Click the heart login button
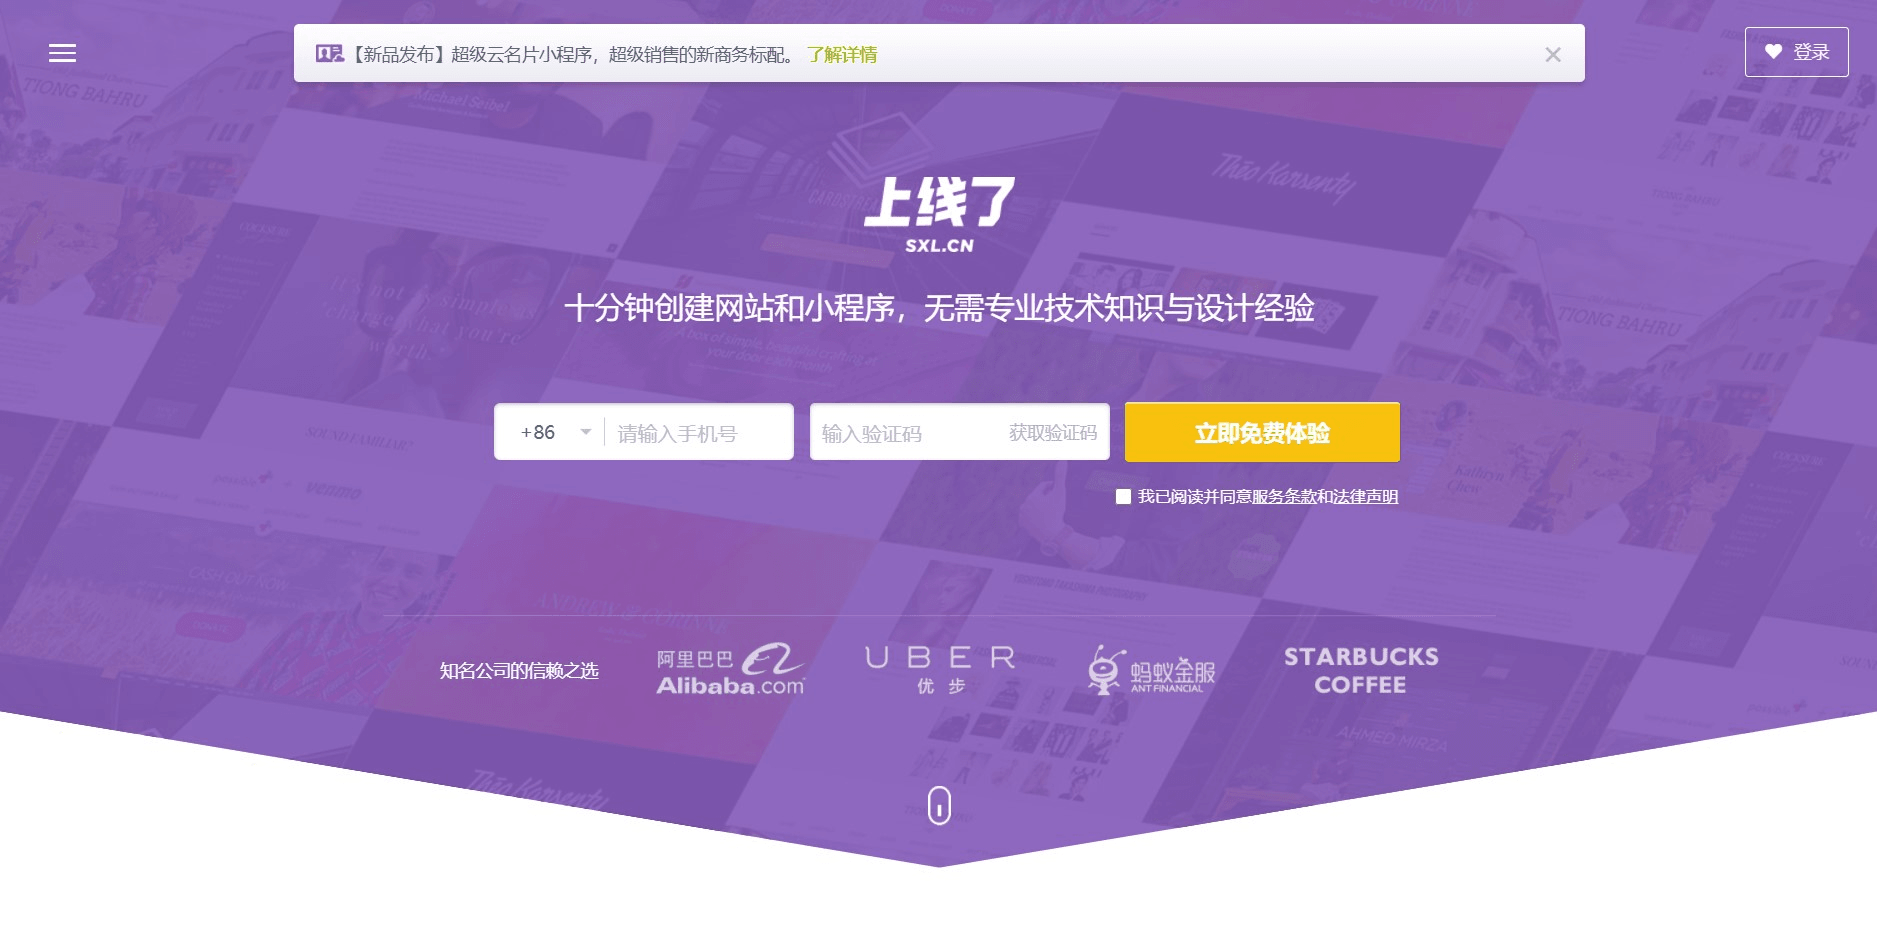Screen dimensions: 1877x926 coord(1796,52)
